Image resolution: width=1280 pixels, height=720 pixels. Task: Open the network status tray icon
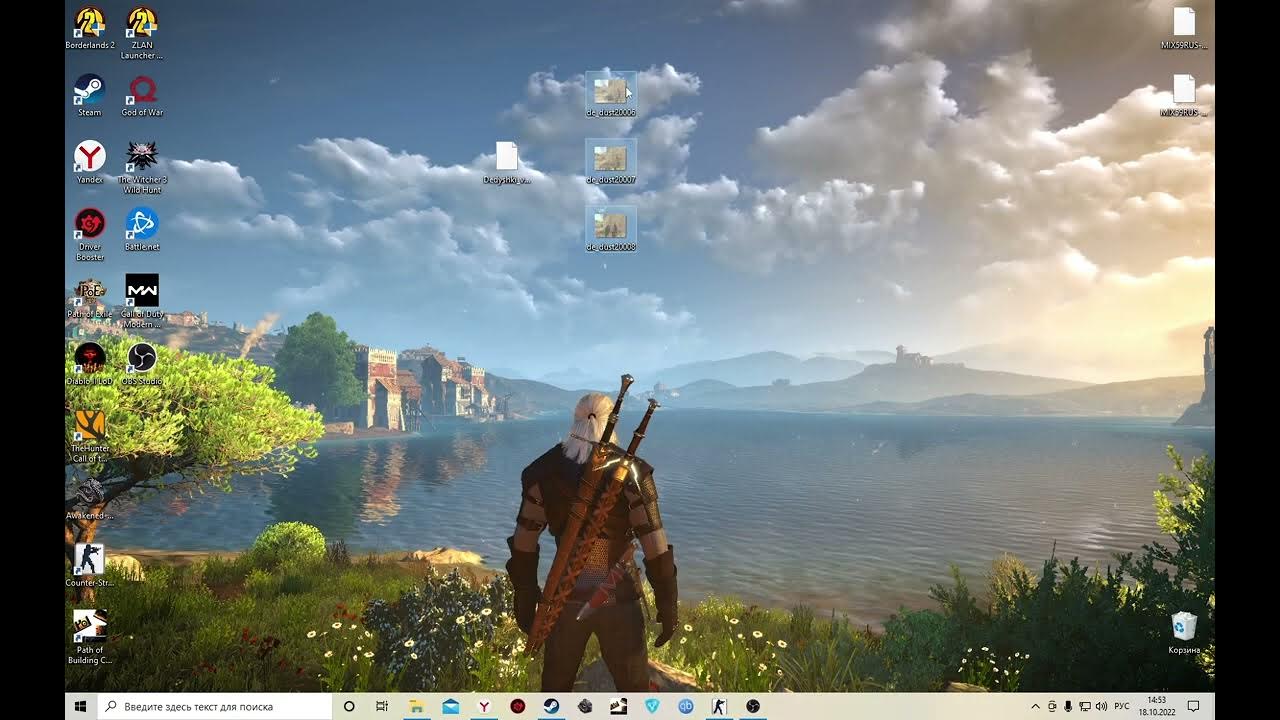pos(1085,707)
